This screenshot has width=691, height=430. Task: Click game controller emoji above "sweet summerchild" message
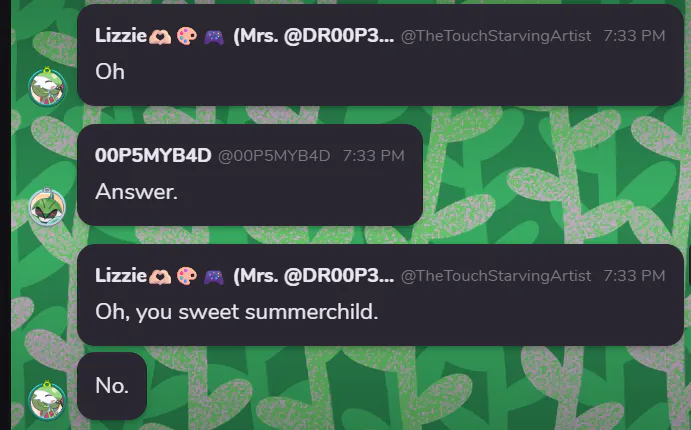pos(214,277)
